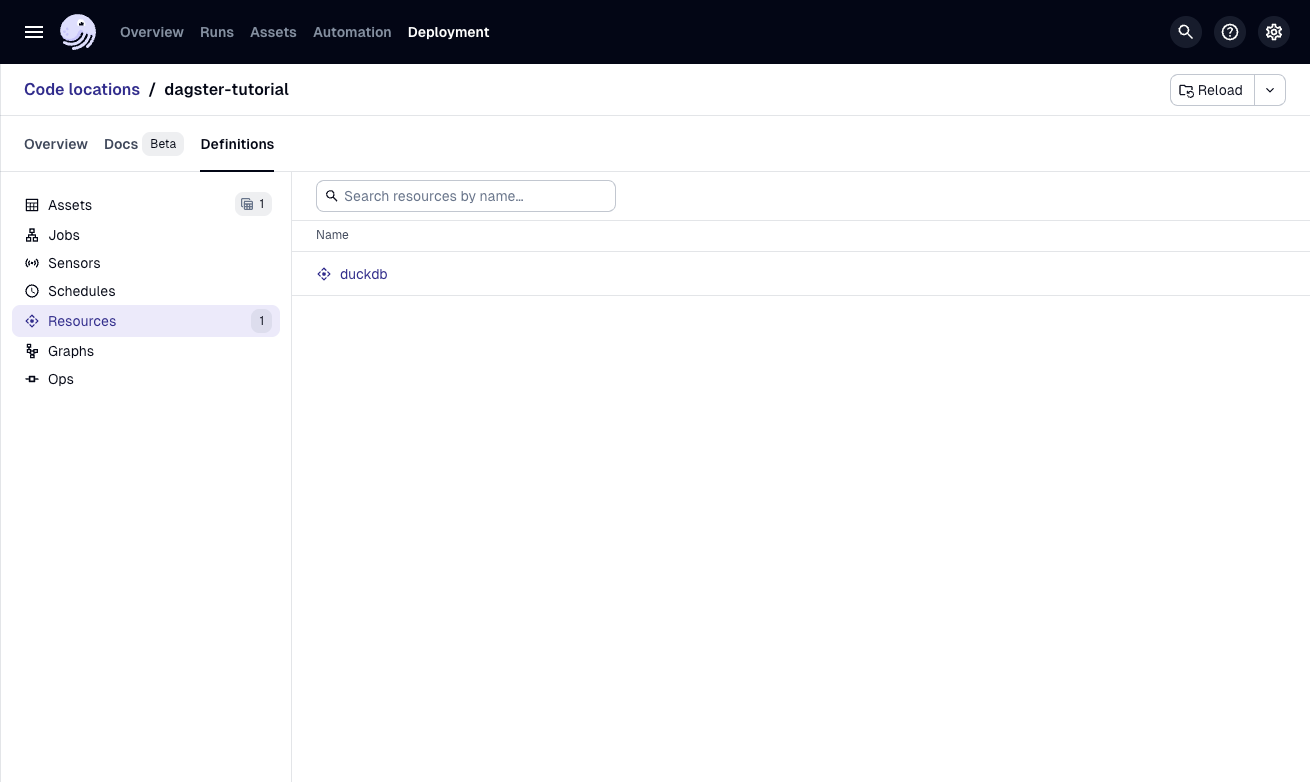
Task: Expand the Reload dropdown arrow
Action: (1270, 90)
